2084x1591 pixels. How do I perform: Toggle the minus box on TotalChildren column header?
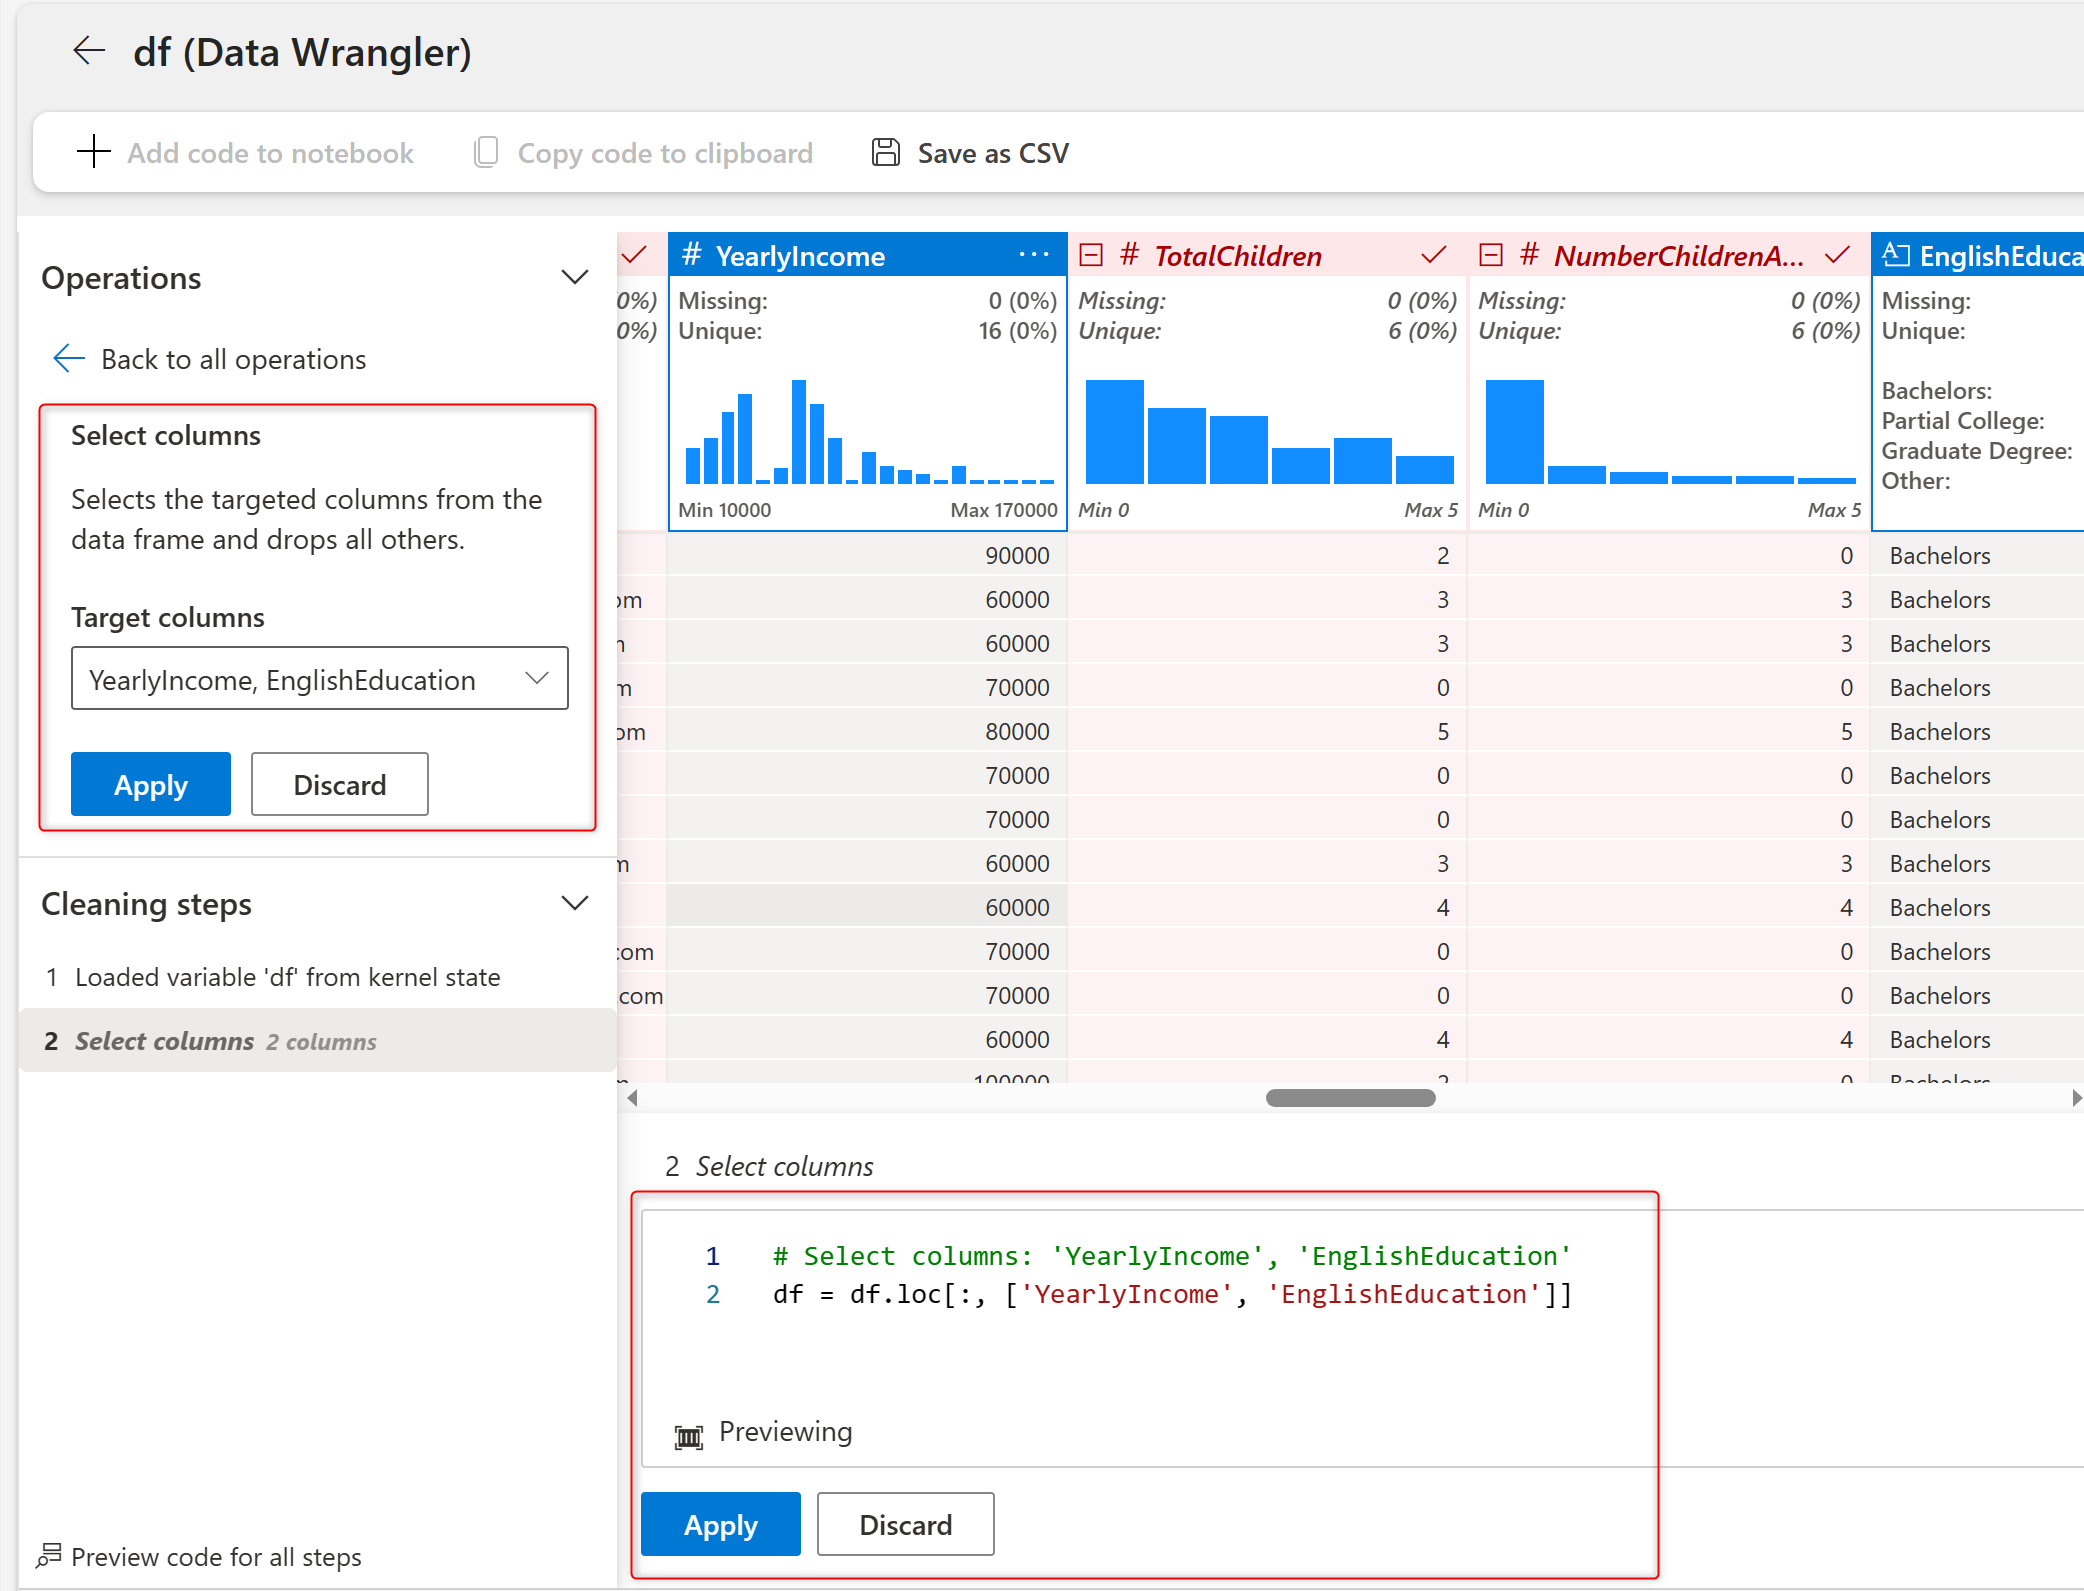point(1091,255)
